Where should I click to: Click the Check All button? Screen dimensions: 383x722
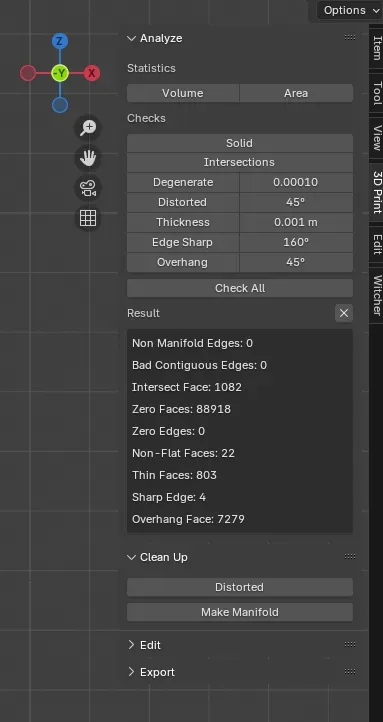[x=240, y=288]
